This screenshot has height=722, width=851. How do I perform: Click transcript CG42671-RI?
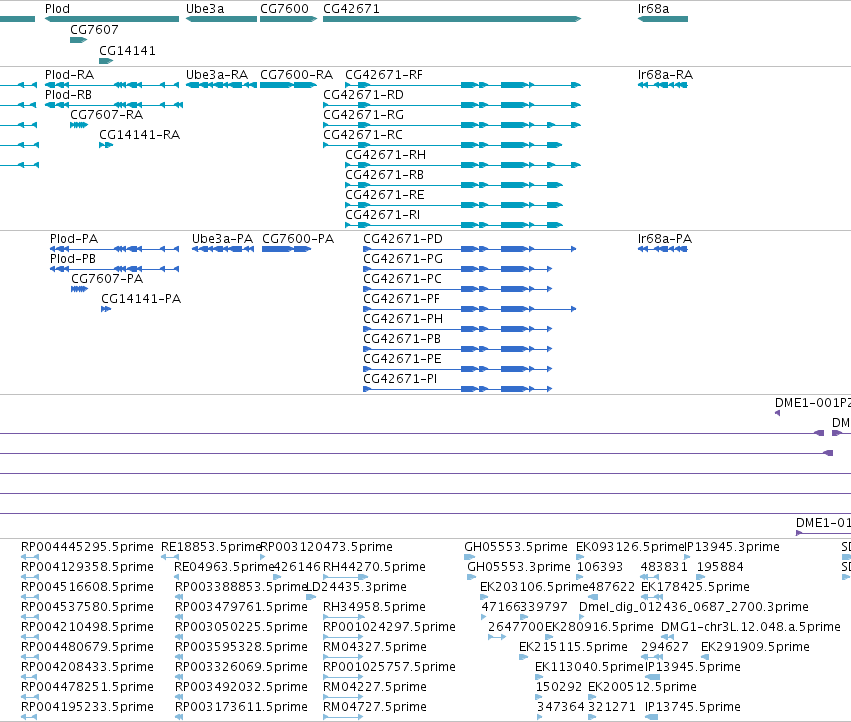click(x=382, y=215)
